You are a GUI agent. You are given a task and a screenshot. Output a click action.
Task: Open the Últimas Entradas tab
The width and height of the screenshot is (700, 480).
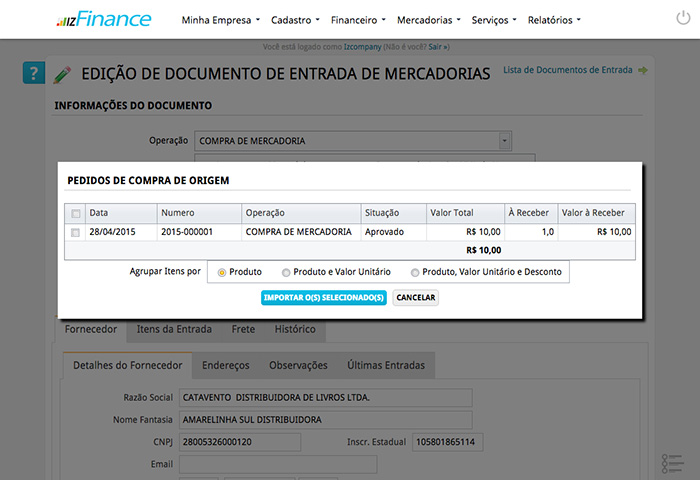(x=385, y=366)
